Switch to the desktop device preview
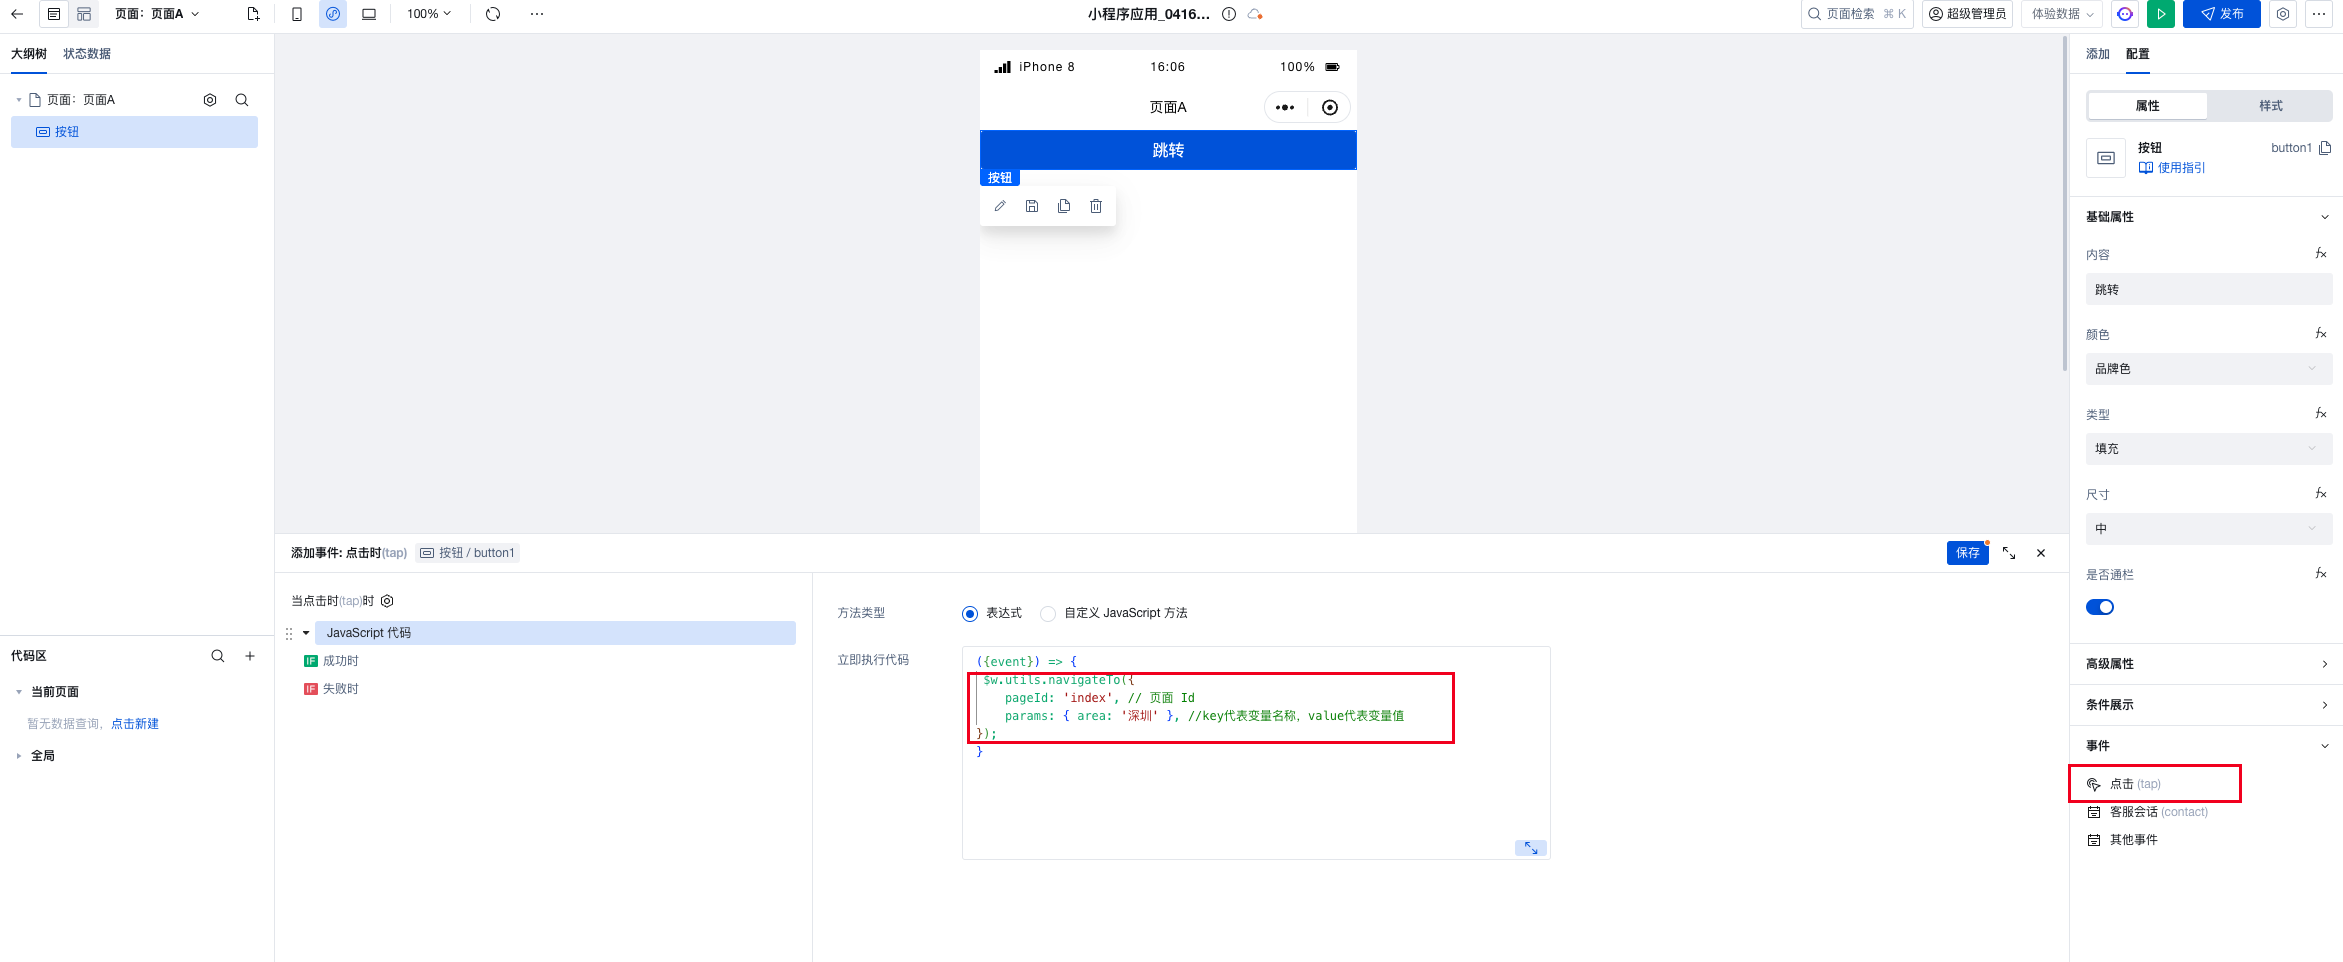This screenshot has height=962, width=2343. click(369, 14)
